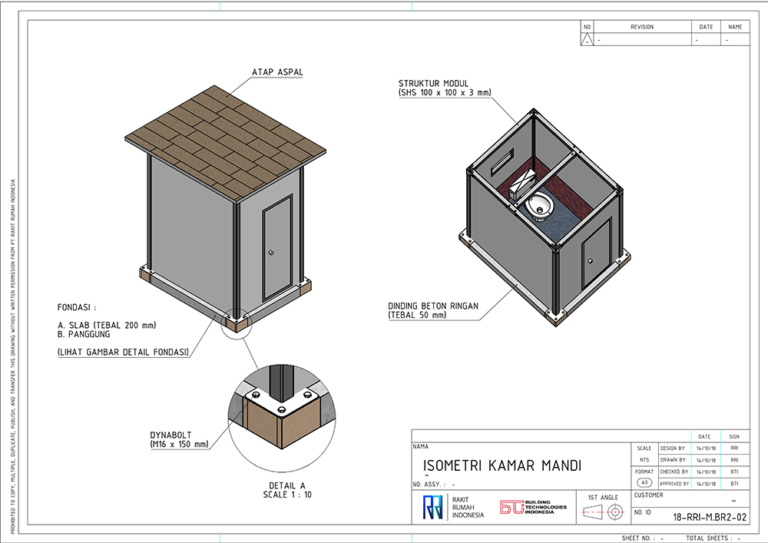Click the Rakit Rumah Indonesia logo
Screen dimensions: 768x543
[433, 506]
